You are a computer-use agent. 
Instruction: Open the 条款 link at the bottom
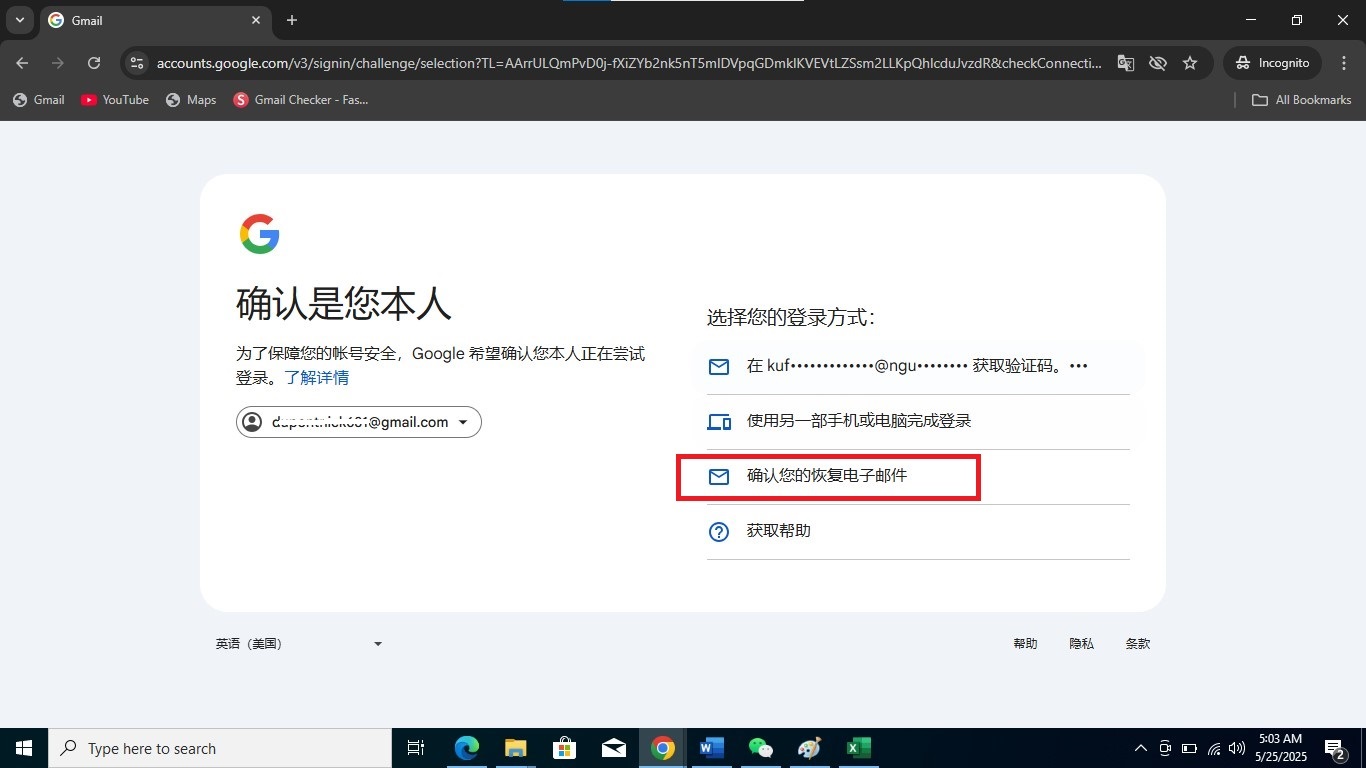(x=1138, y=643)
